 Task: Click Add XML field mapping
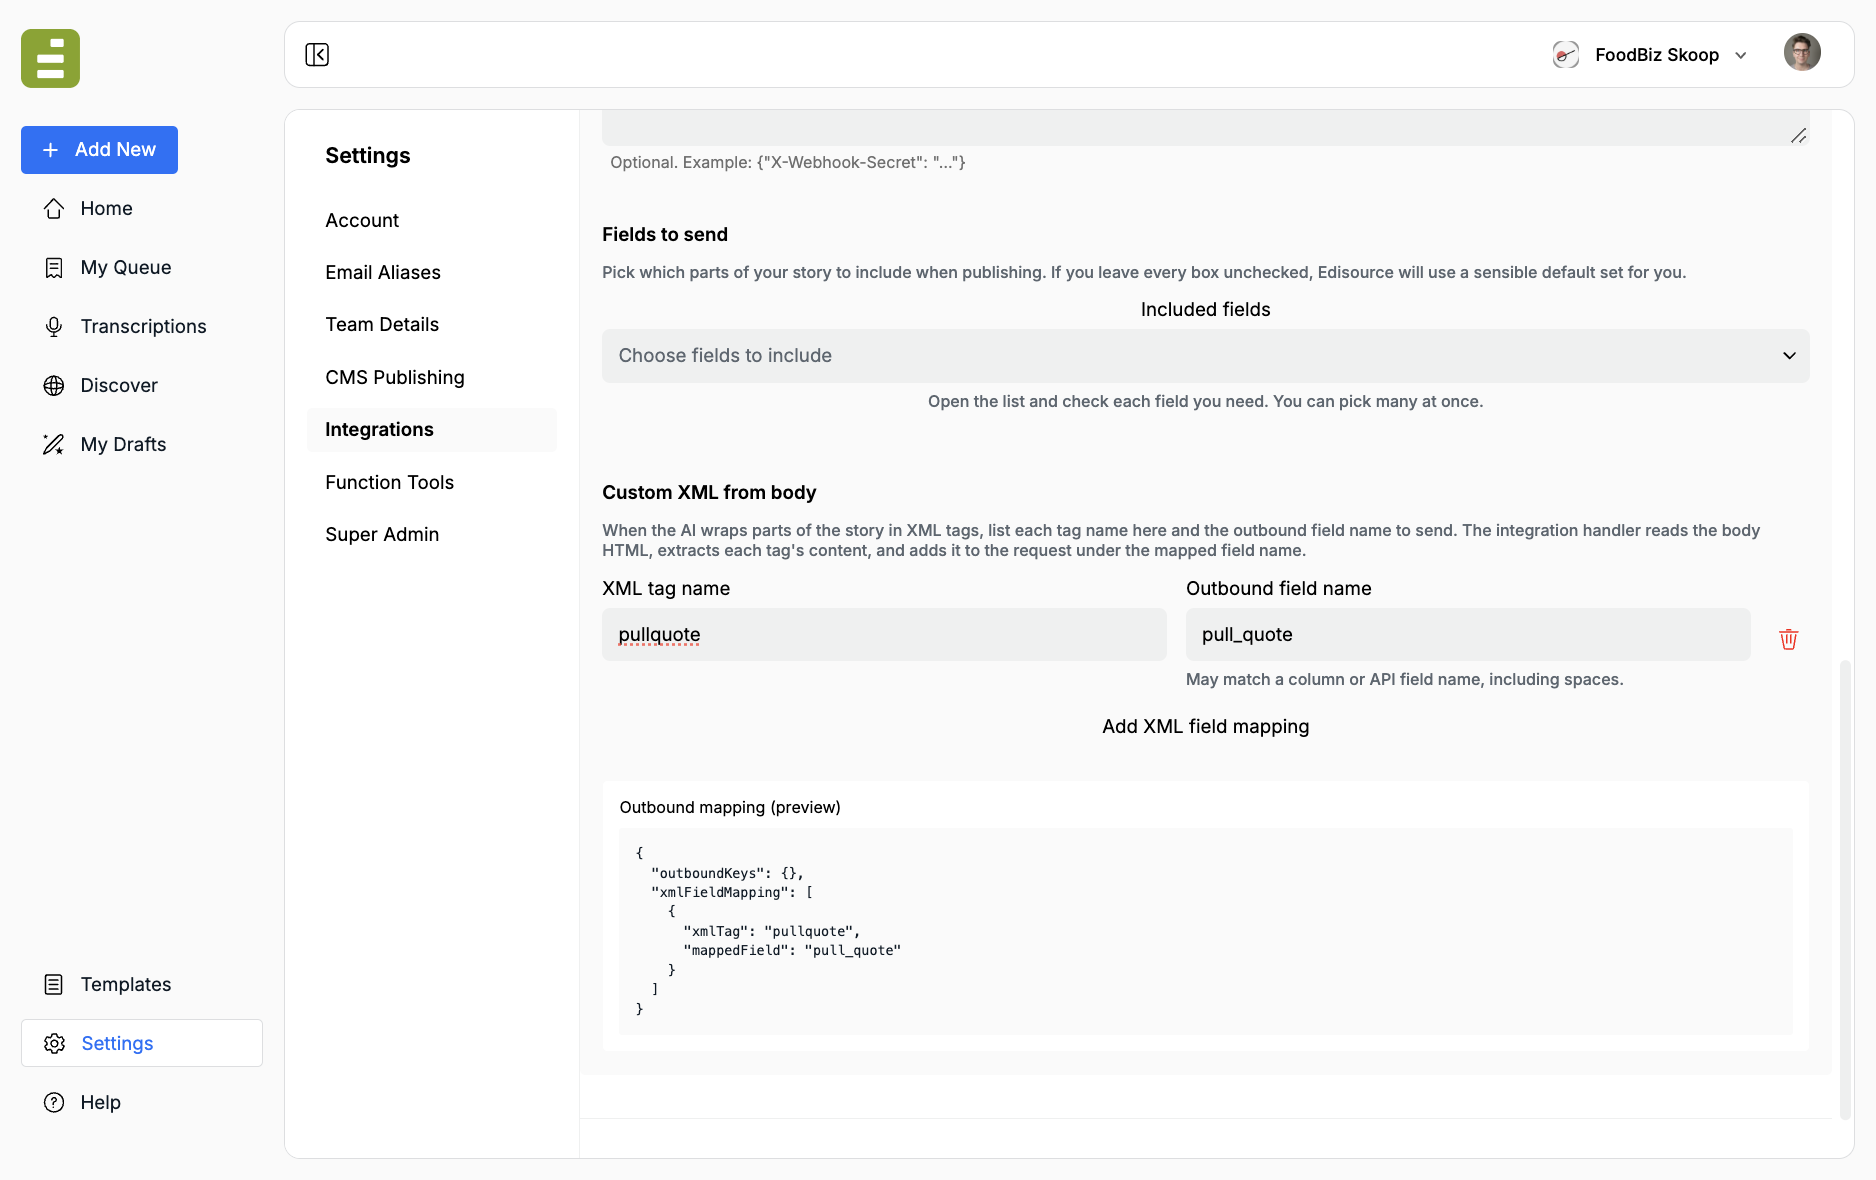click(x=1205, y=726)
